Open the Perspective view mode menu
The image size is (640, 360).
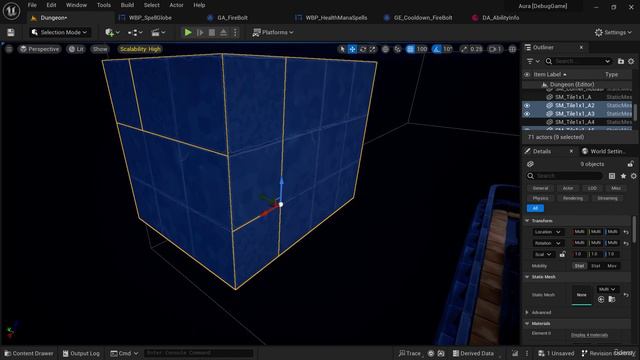click(x=39, y=49)
